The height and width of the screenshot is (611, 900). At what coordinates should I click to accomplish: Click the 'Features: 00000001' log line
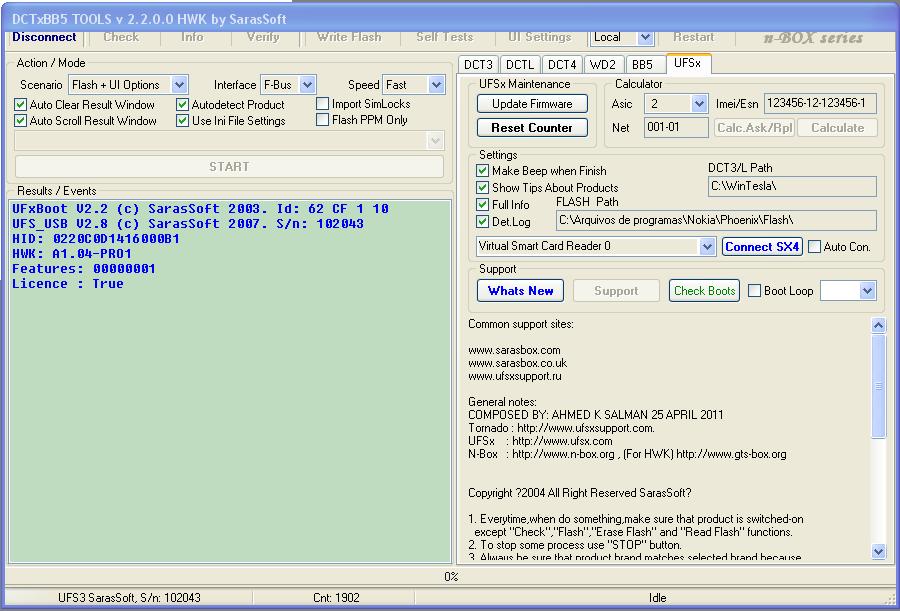tap(84, 269)
